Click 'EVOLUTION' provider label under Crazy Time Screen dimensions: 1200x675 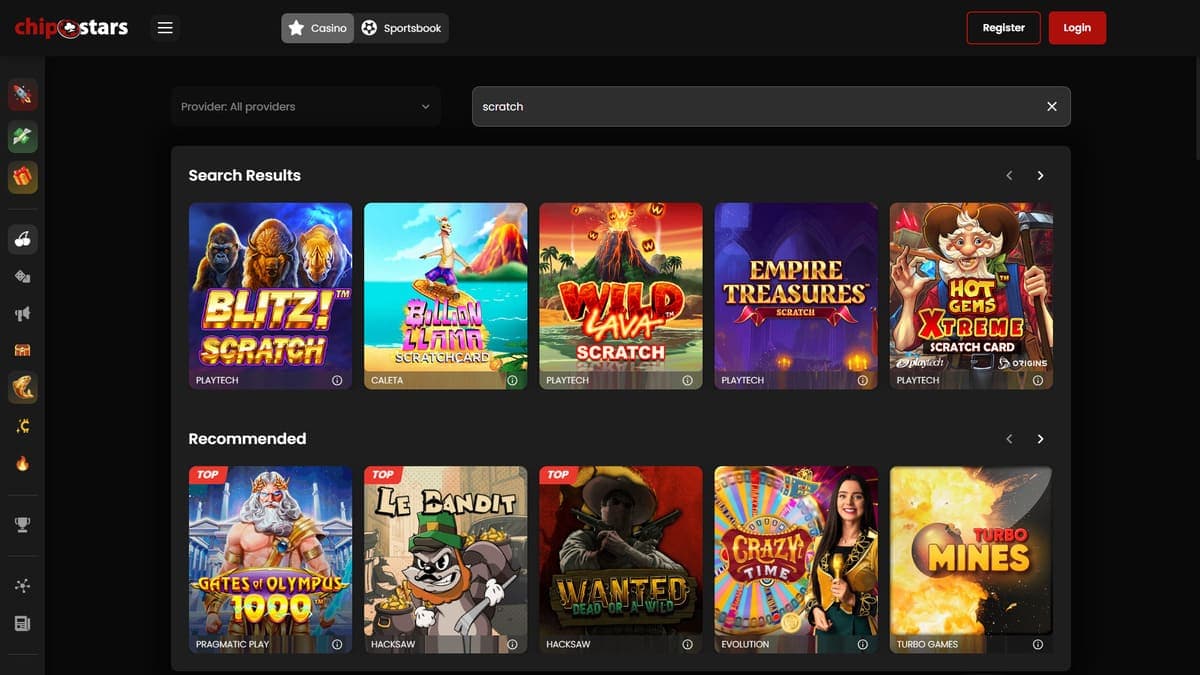click(x=745, y=645)
